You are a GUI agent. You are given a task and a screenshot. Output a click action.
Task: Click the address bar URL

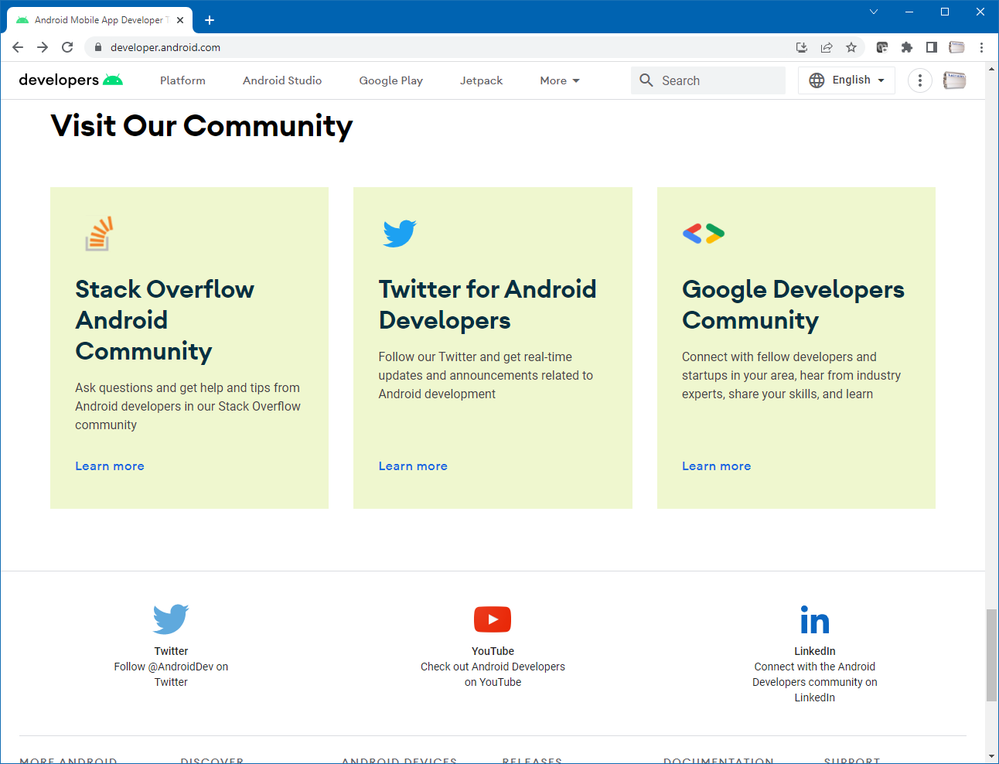tap(165, 47)
